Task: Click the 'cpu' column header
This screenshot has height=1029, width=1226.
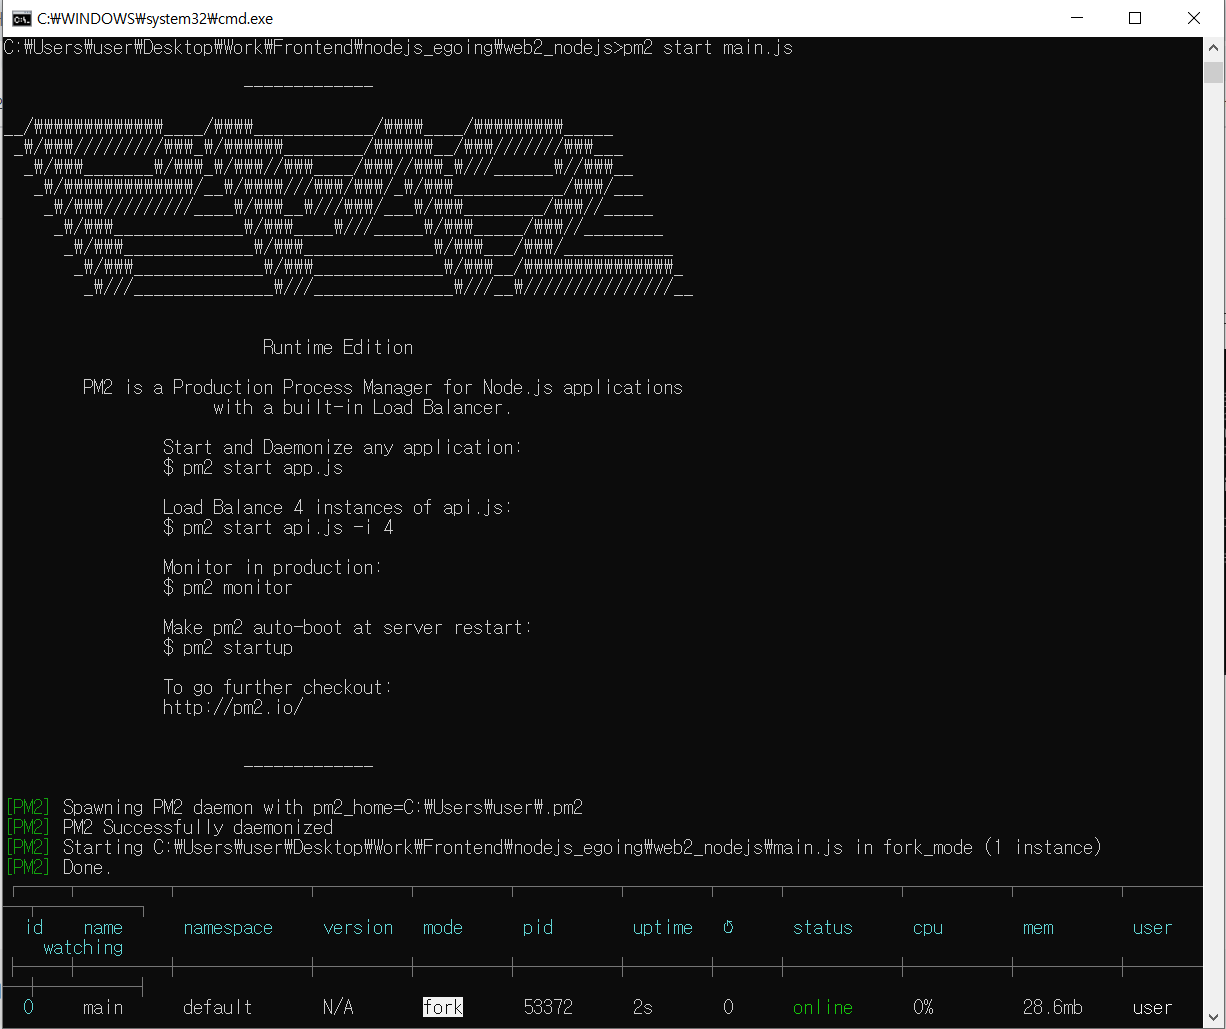Action: tap(928, 927)
